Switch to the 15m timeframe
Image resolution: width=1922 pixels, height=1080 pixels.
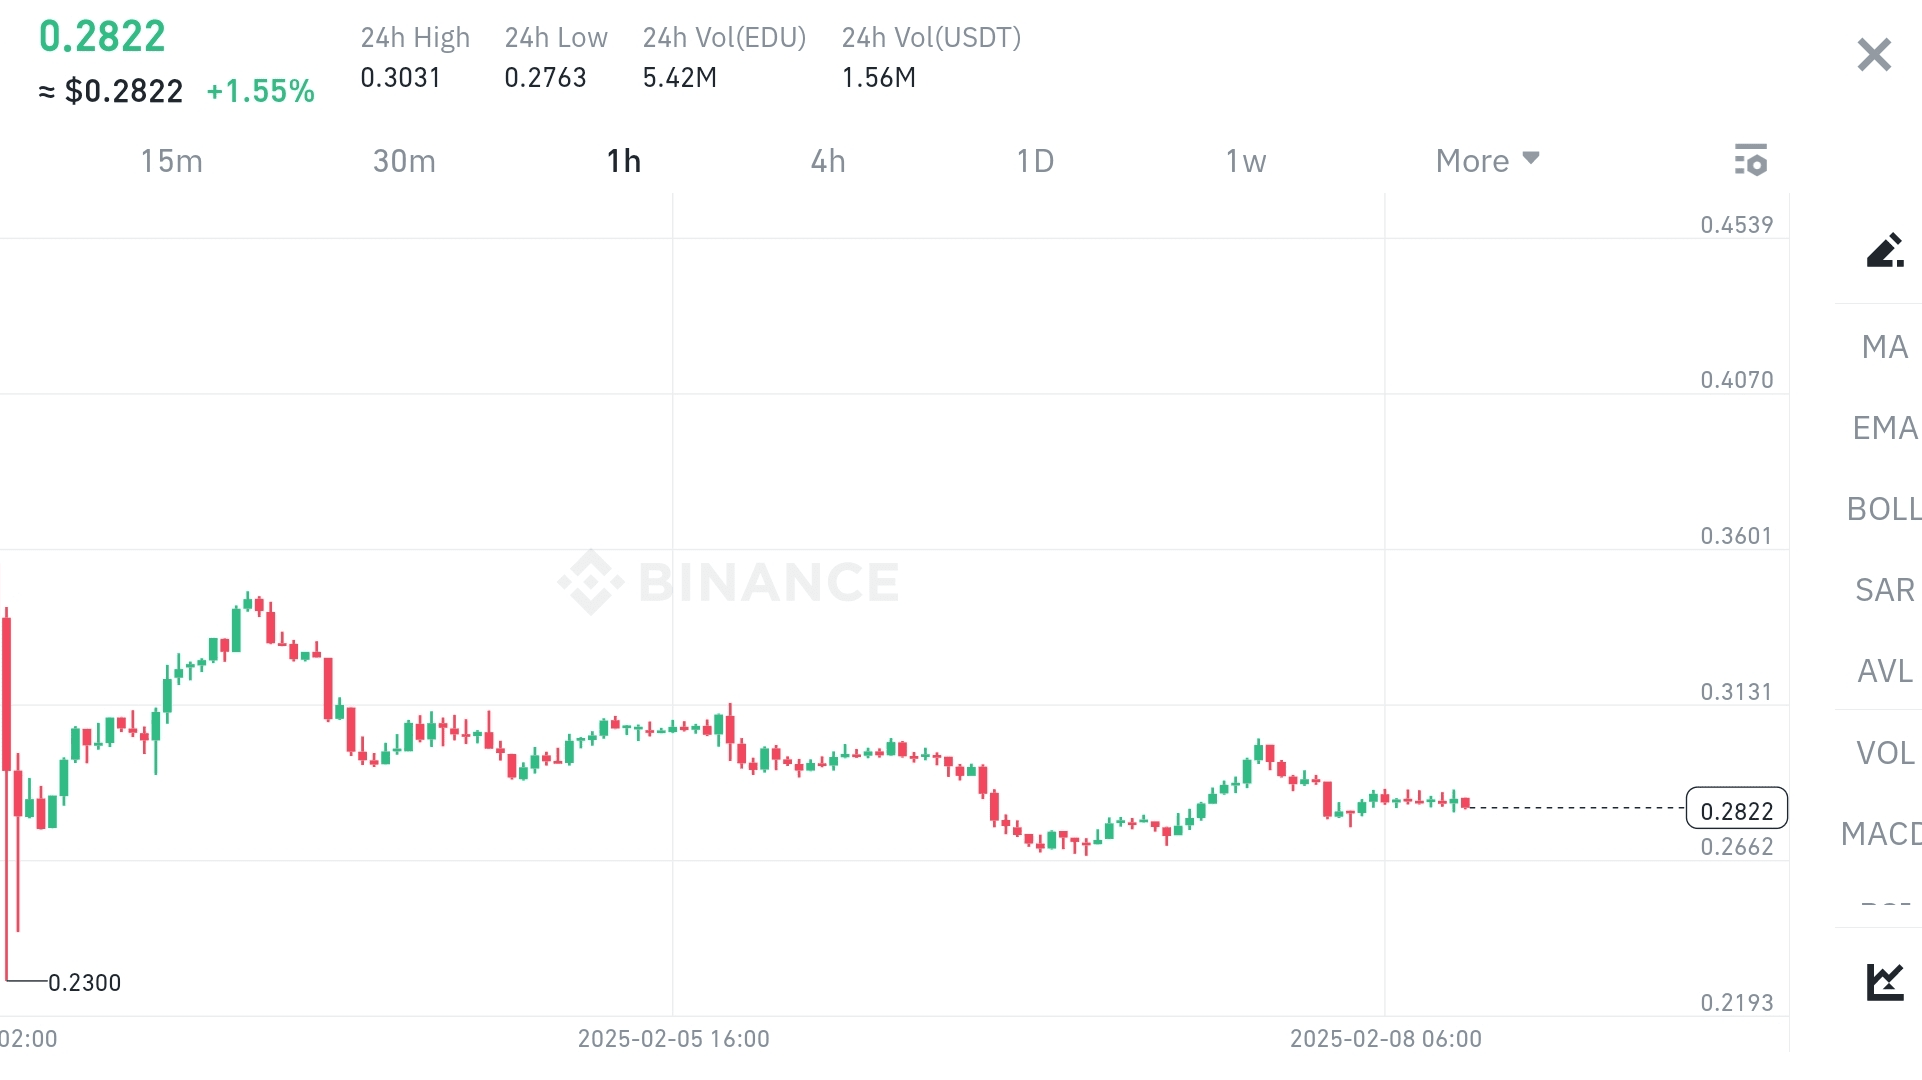coord(171,161)
